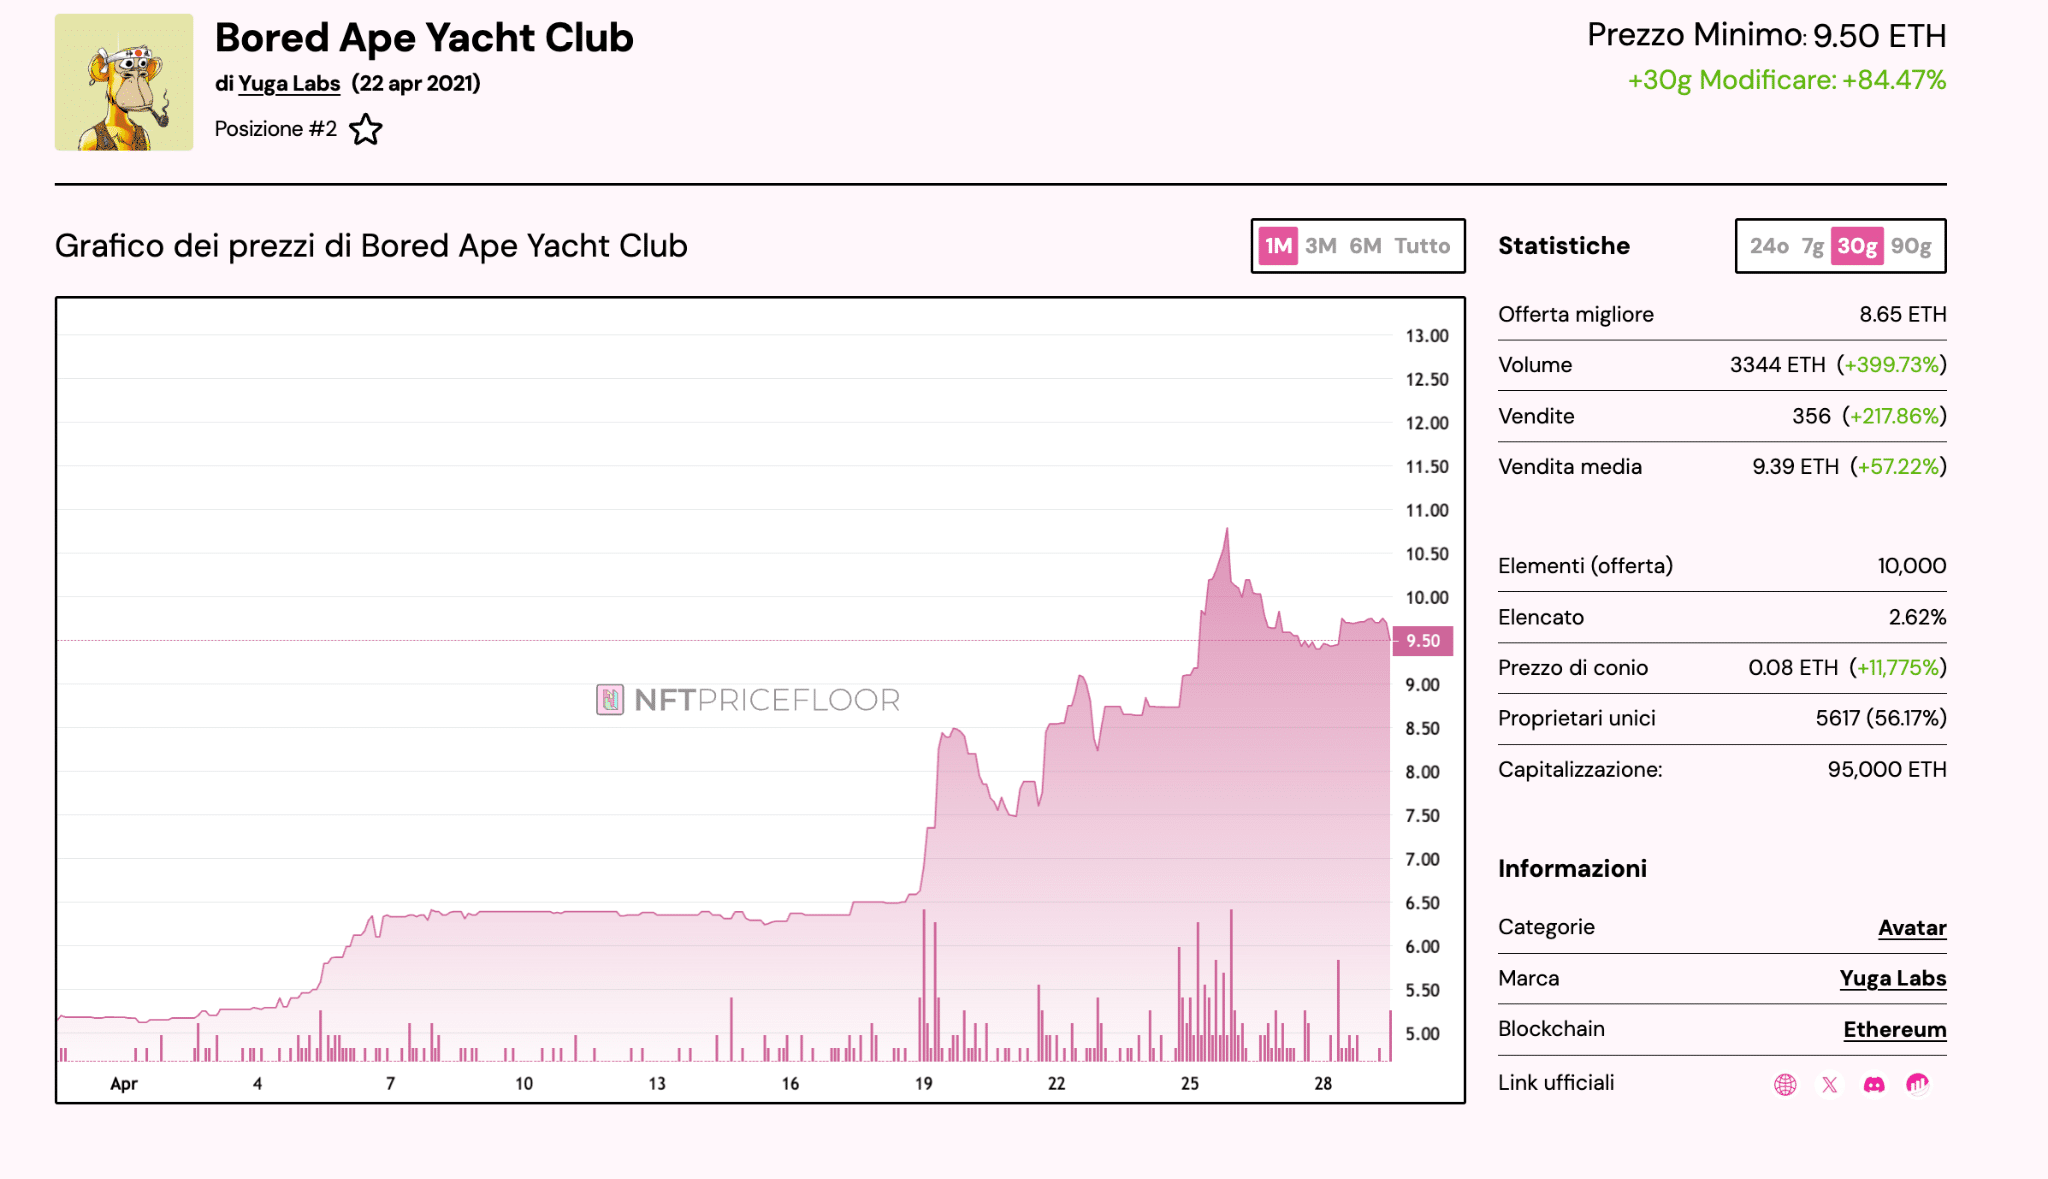Open the official website globe icon
Viewport: 2048px width, 1179px height.
(1785, 1084)
